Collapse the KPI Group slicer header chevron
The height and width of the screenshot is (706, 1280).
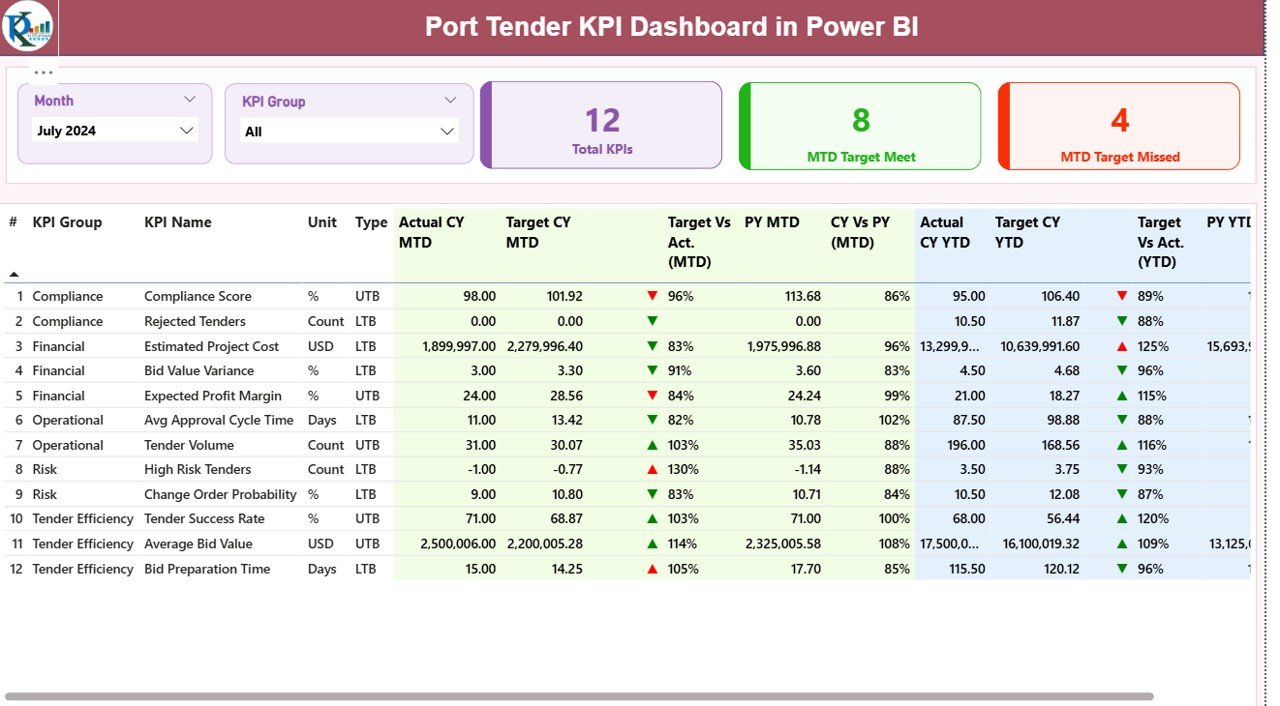[450, 101]
